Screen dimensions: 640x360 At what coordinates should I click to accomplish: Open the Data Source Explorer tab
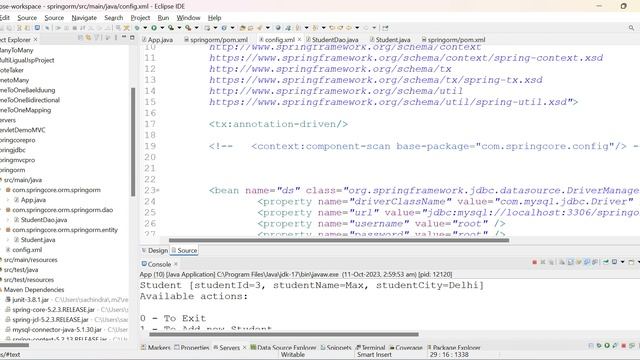pyautogui.click(x=283, y=348)
